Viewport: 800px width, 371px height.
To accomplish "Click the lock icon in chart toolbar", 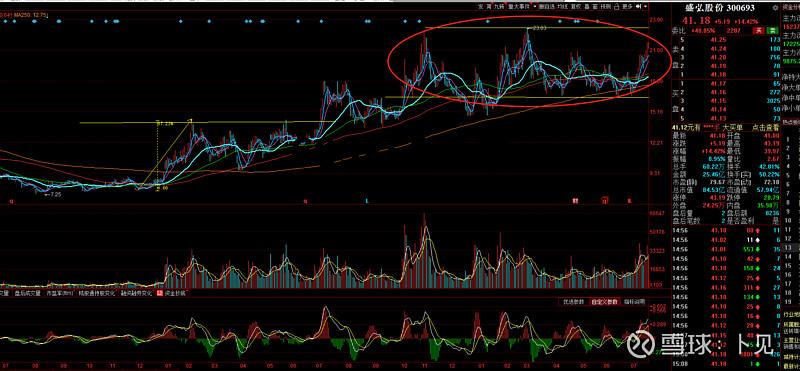I will [617, 7].
